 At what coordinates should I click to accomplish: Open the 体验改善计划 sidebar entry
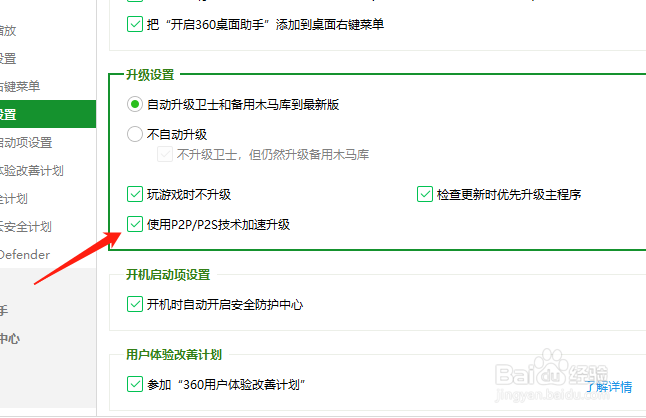click(x=32, y=171)
